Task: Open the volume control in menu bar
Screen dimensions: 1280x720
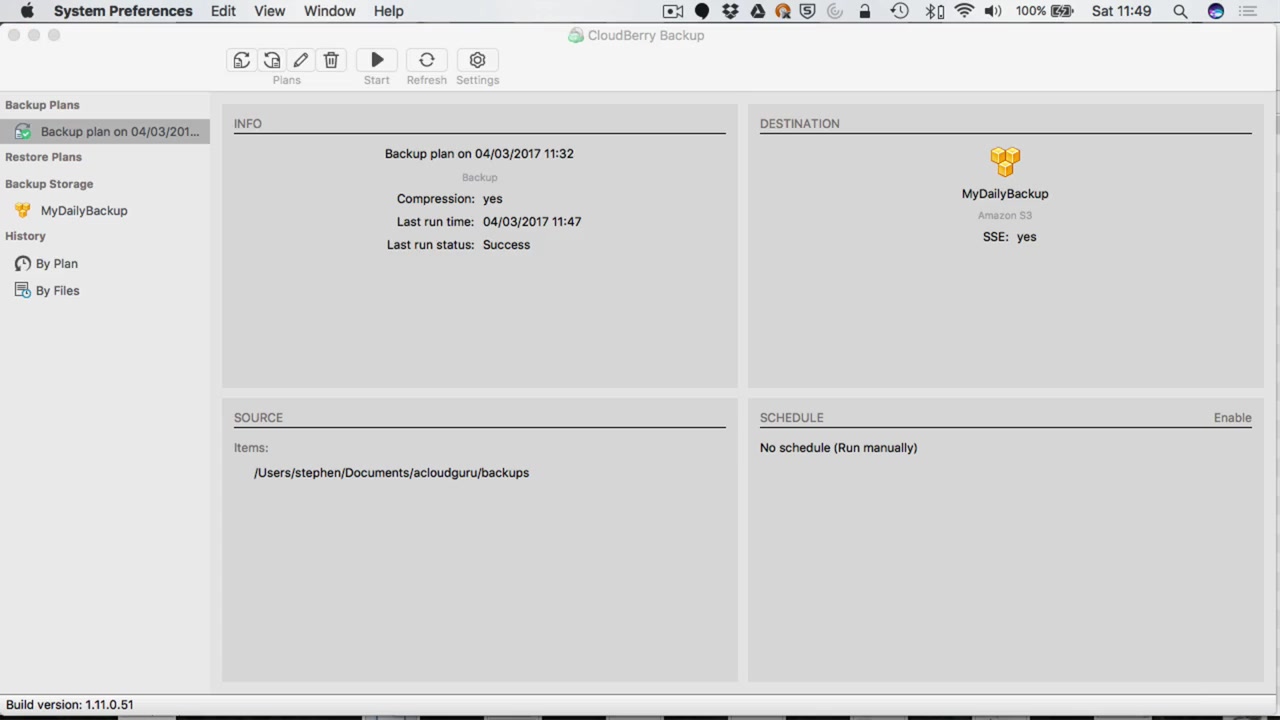Action: [x=993, y=11]
